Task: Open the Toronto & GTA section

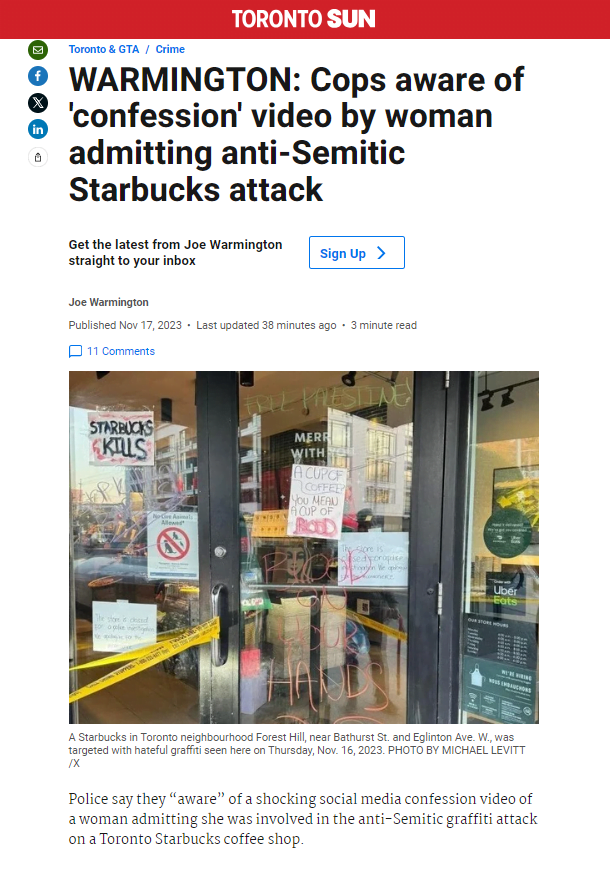Action: pos(104,49)
